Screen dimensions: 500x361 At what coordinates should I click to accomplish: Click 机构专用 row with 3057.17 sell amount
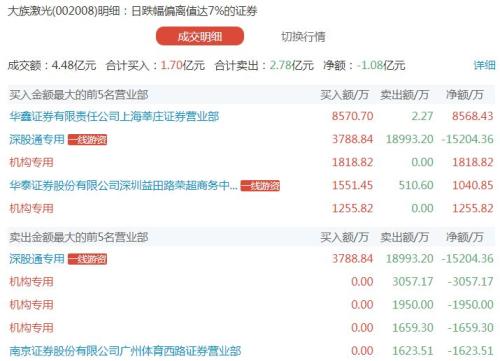click(251, 282)
